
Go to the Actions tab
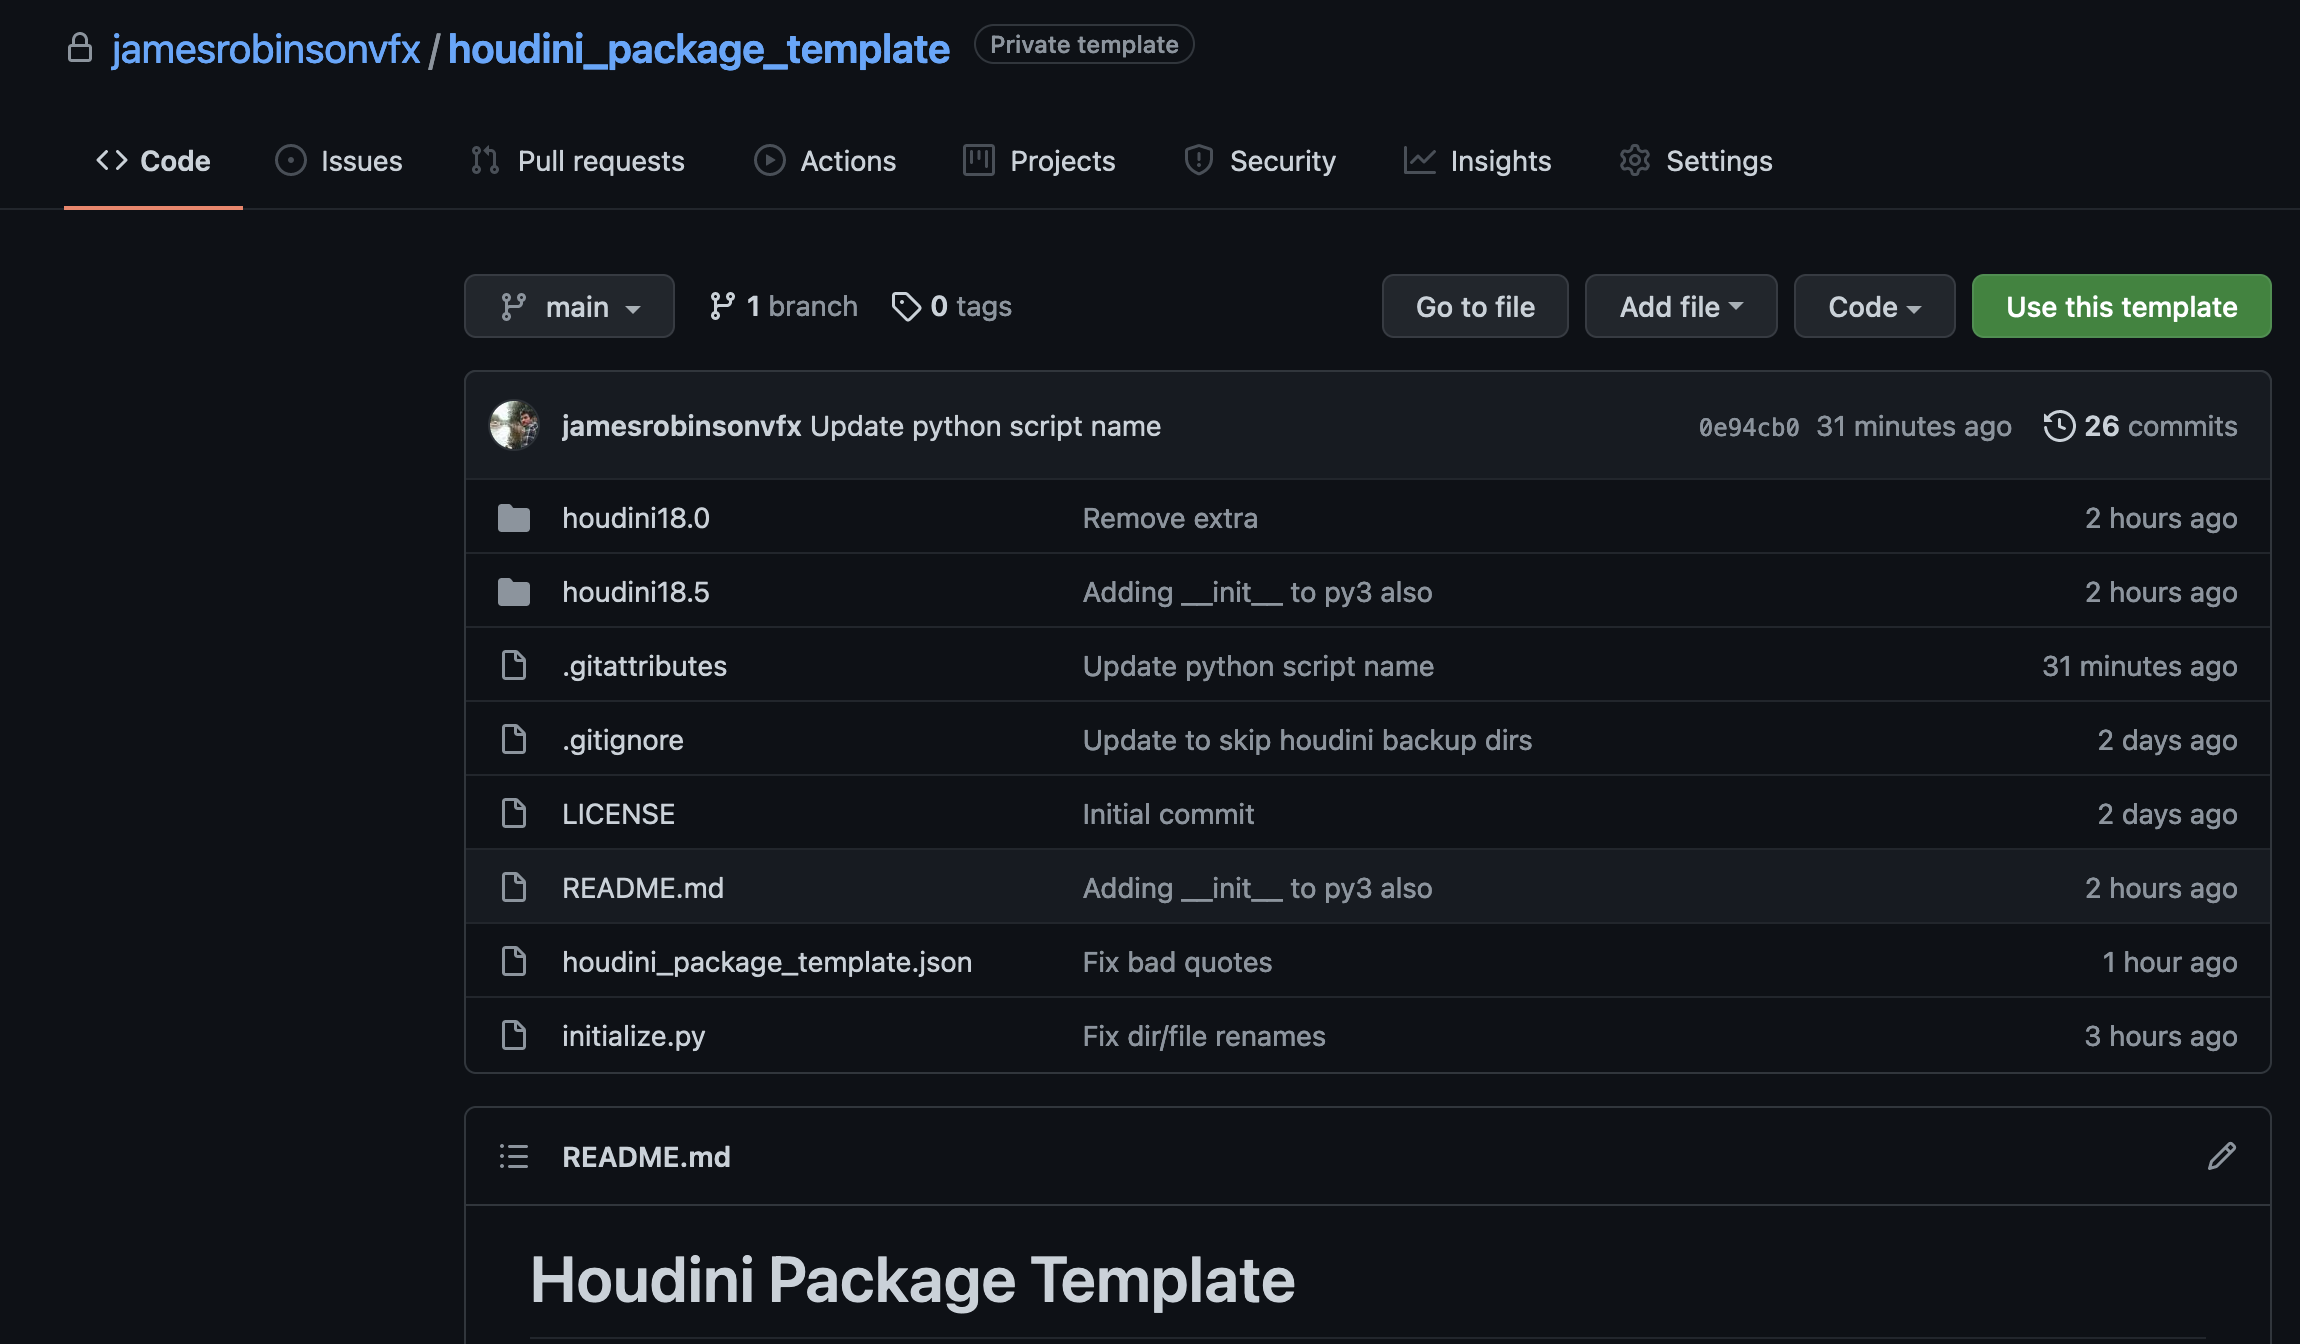click(825, 160)
